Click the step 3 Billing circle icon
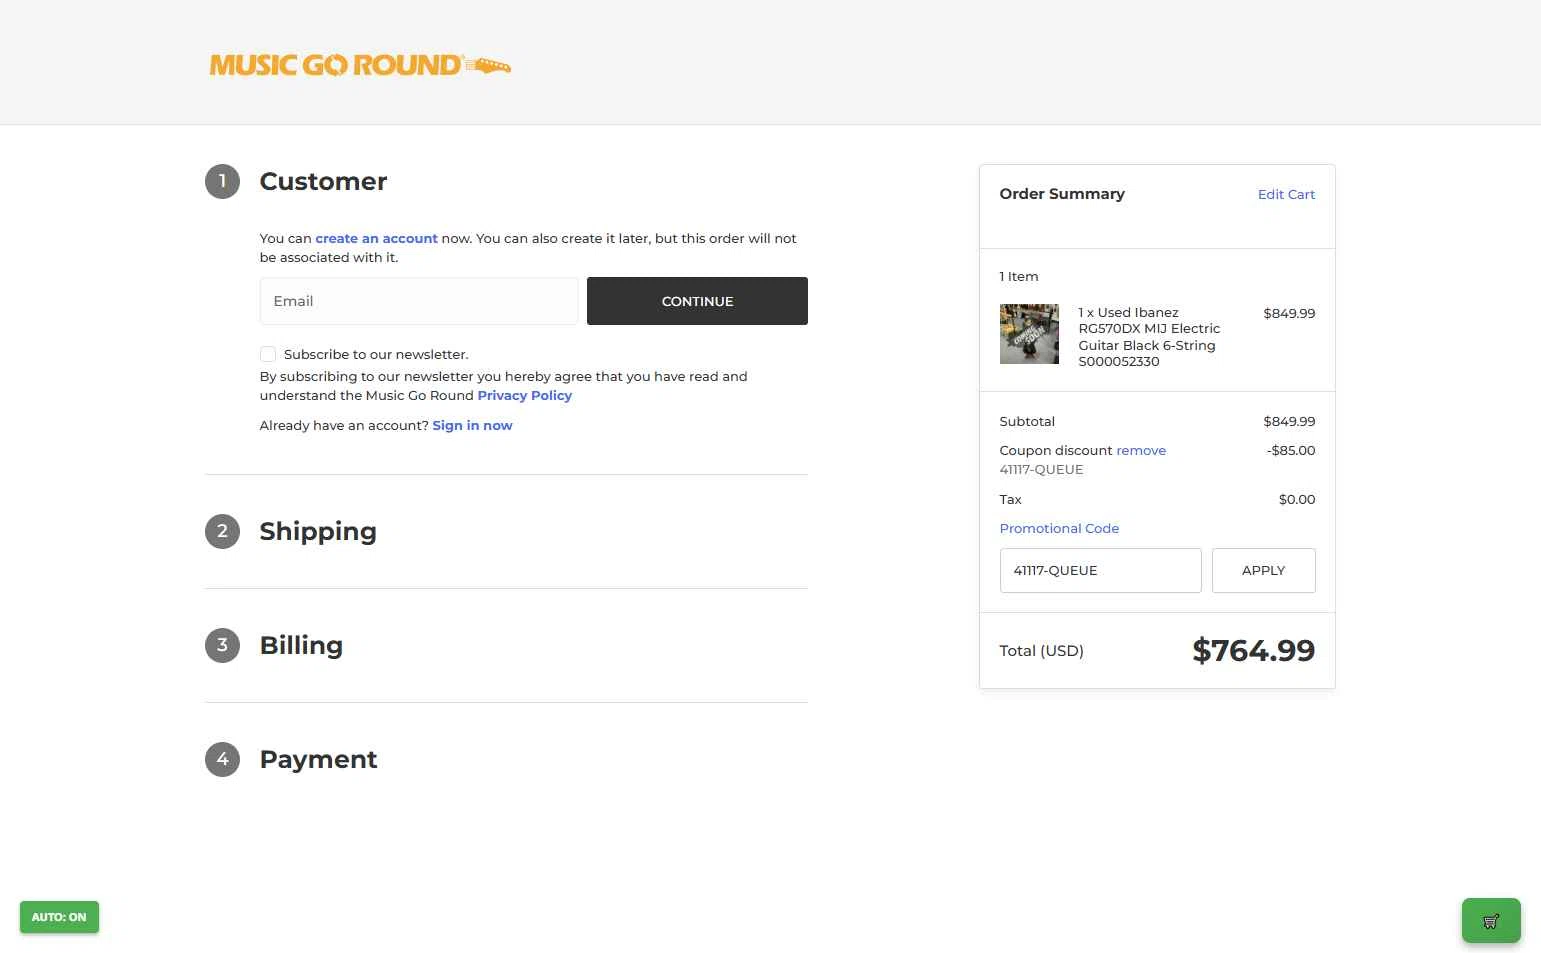This screenshot has height=953, width=1541. pyautogui.click(x=222, y=645)
